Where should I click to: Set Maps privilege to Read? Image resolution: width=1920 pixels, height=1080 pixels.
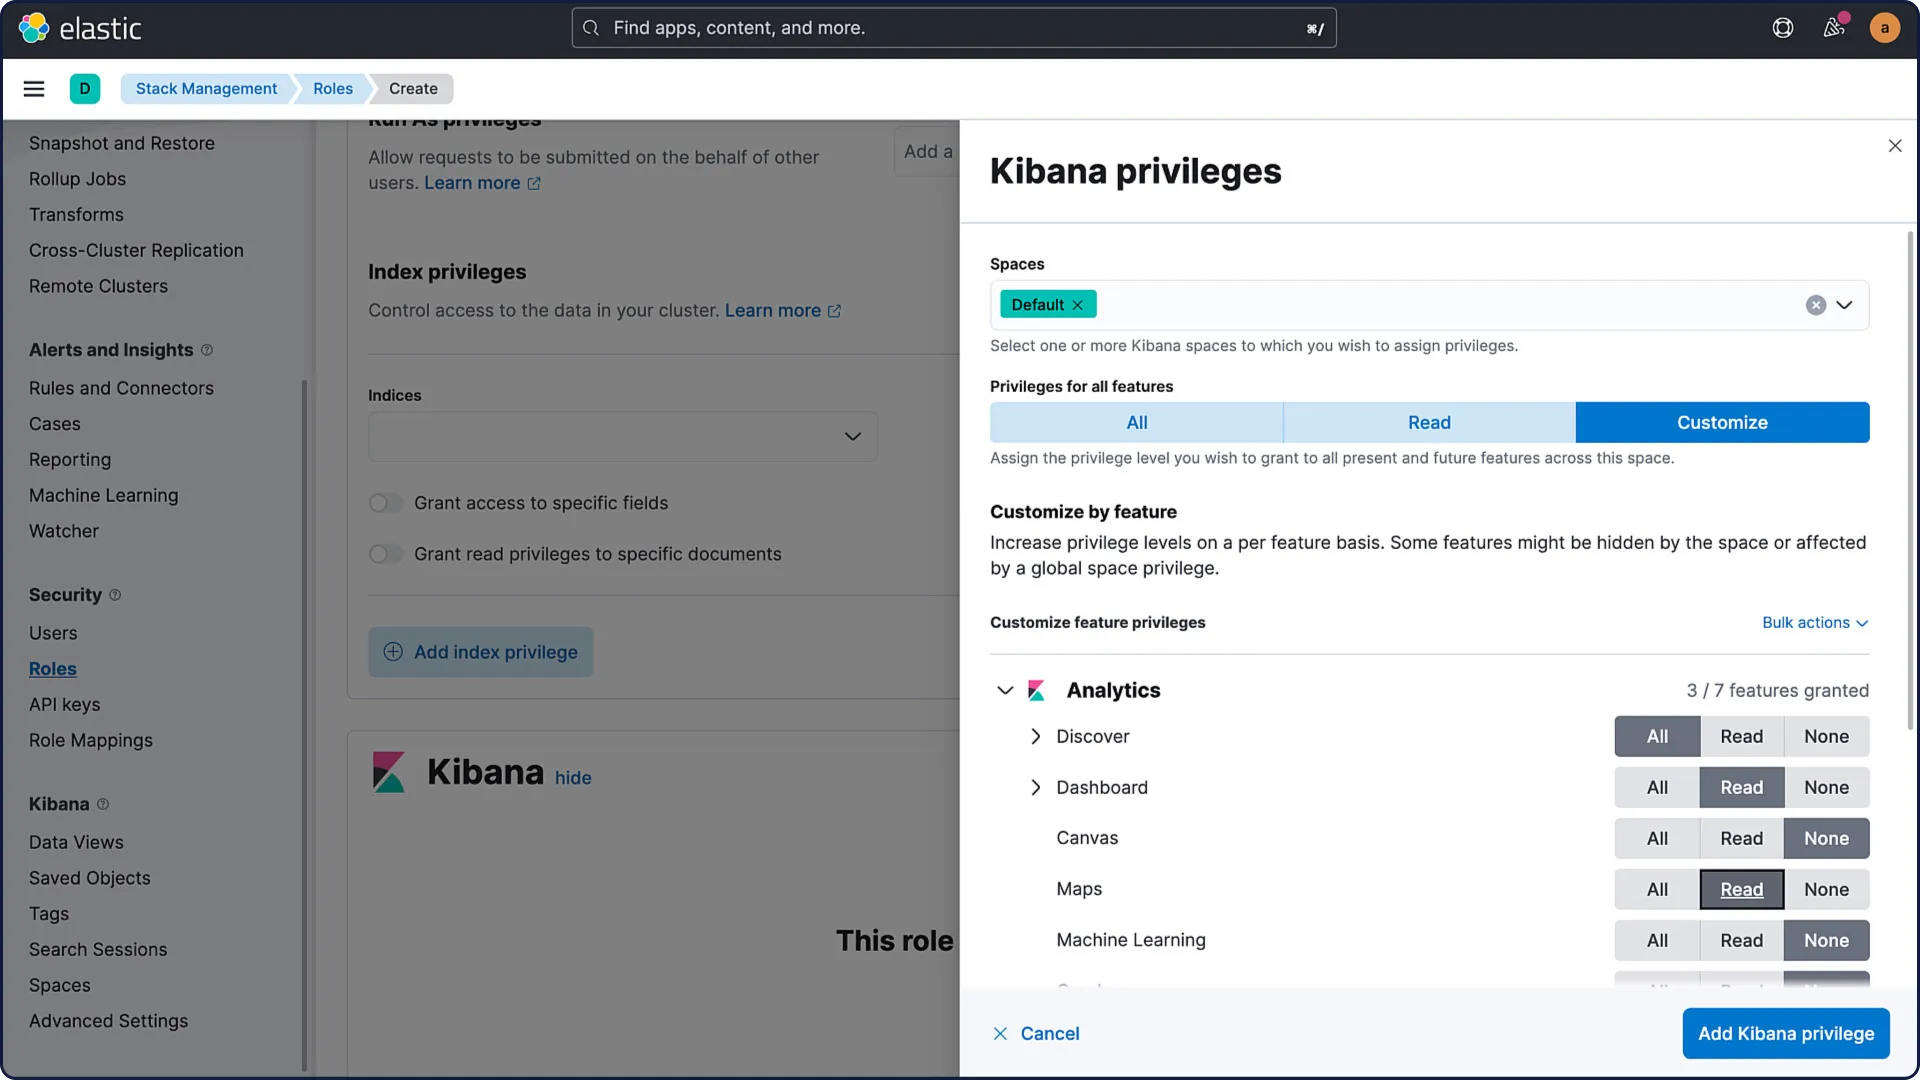pyautogui.click(x=1741, y=889)
